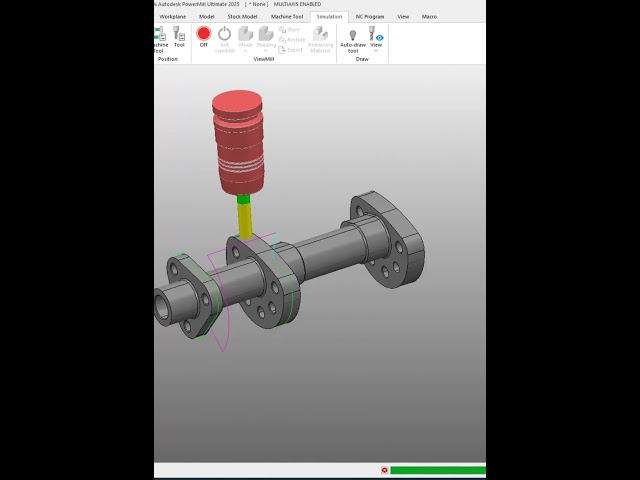Click the Machine Tool position icon

[160, 39]
